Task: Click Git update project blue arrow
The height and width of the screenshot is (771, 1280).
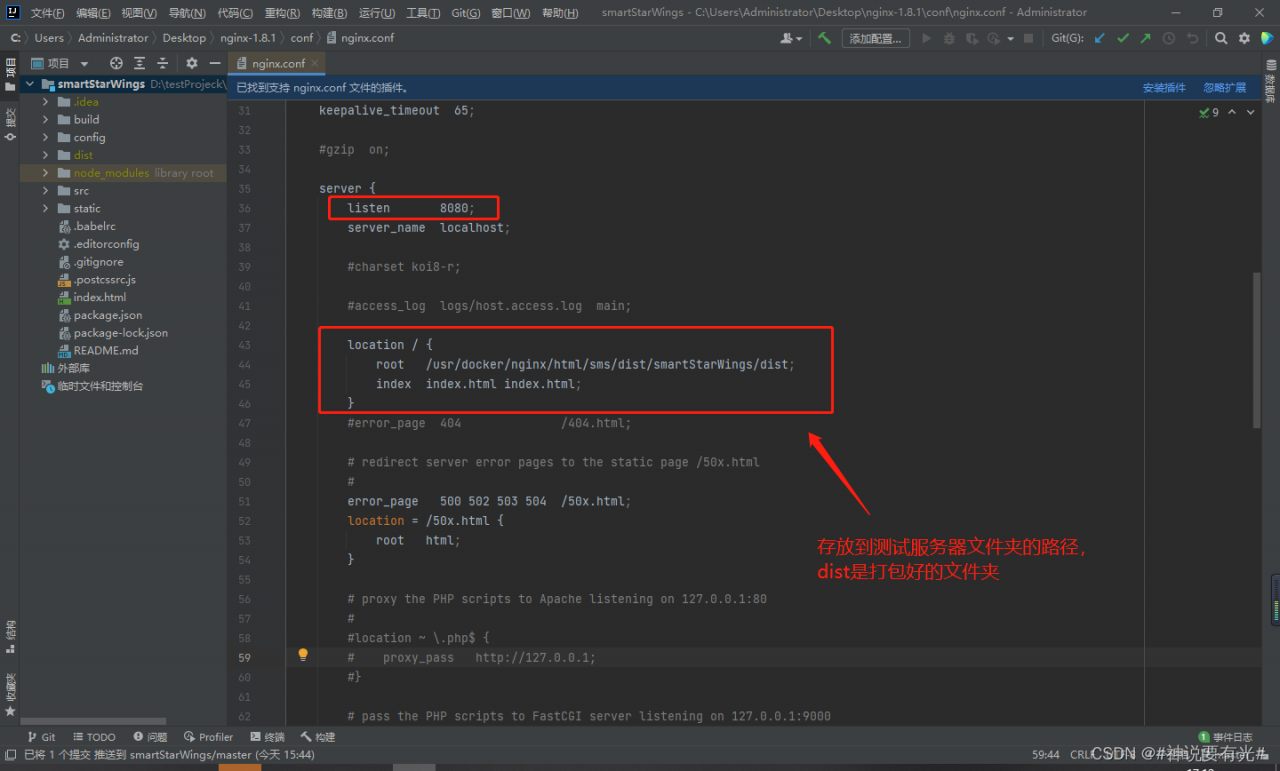Action: pos(1100,38)
